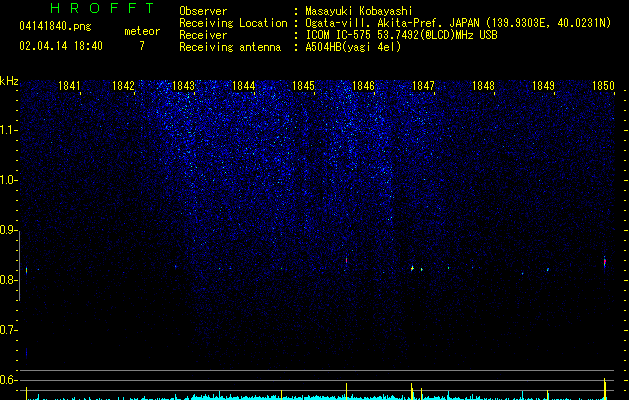The image size is (629, 400).
Task: Click time marker 1849
Action: (543, 86)
